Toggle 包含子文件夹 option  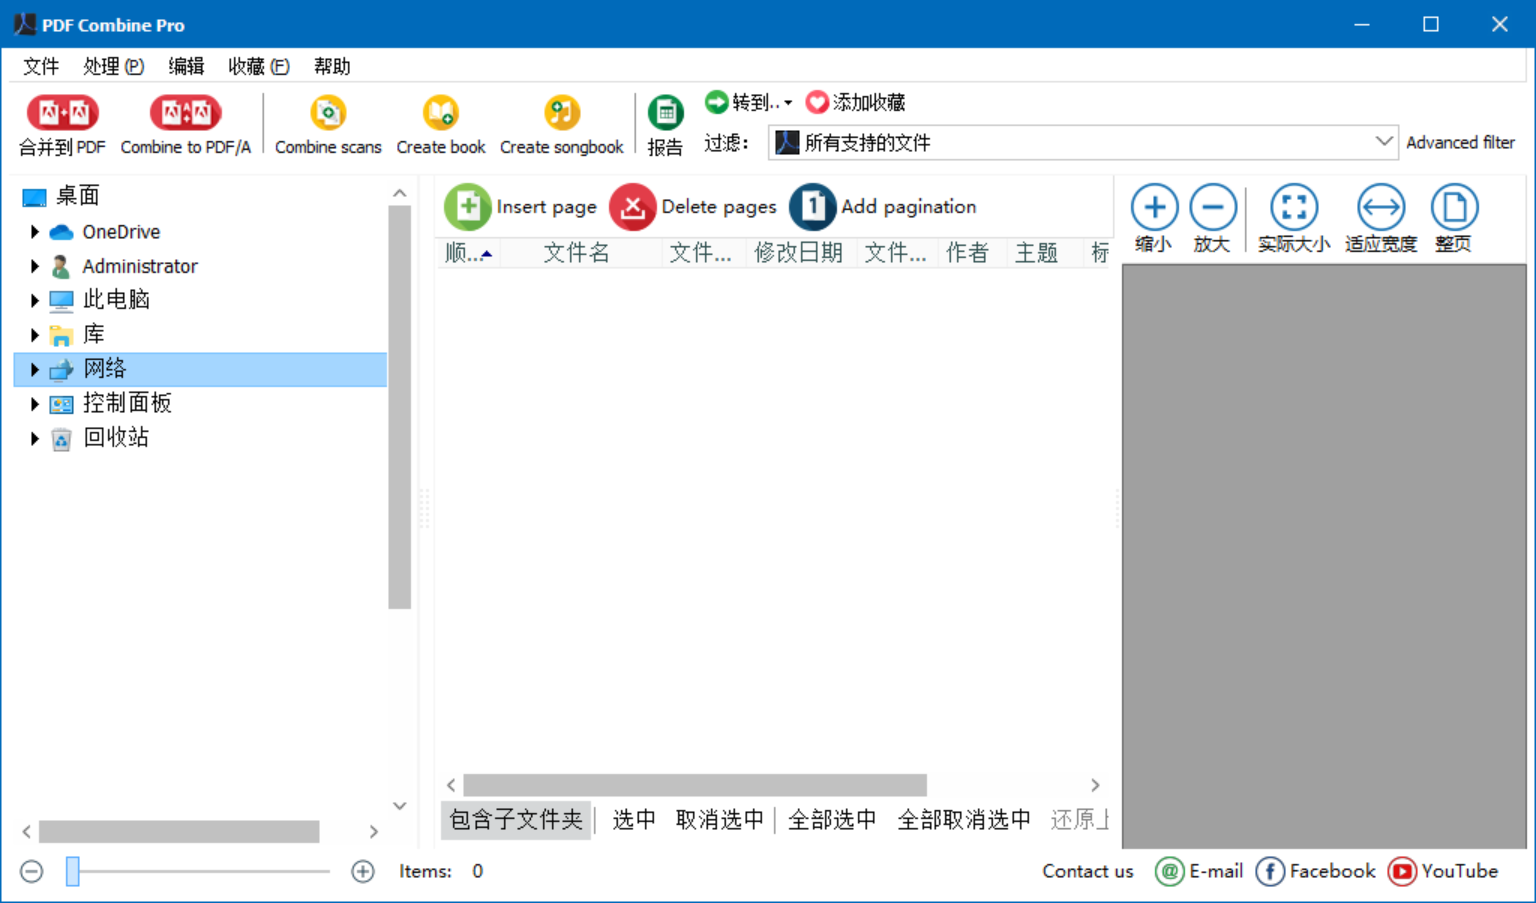(516, 820)
